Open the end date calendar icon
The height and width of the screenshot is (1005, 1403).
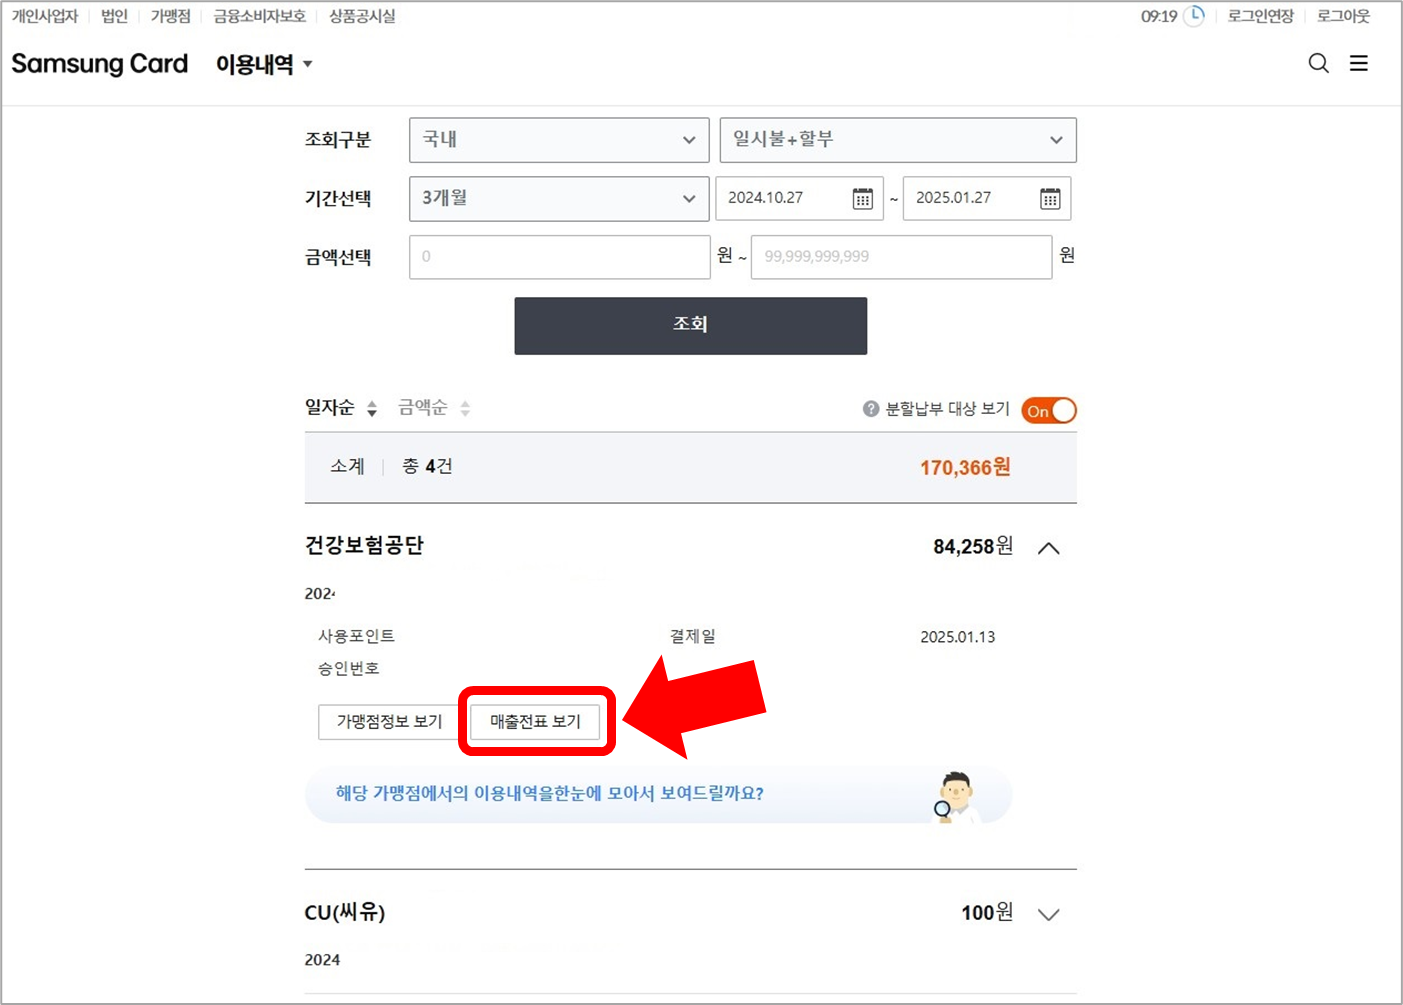click(x=1050, y=198)
